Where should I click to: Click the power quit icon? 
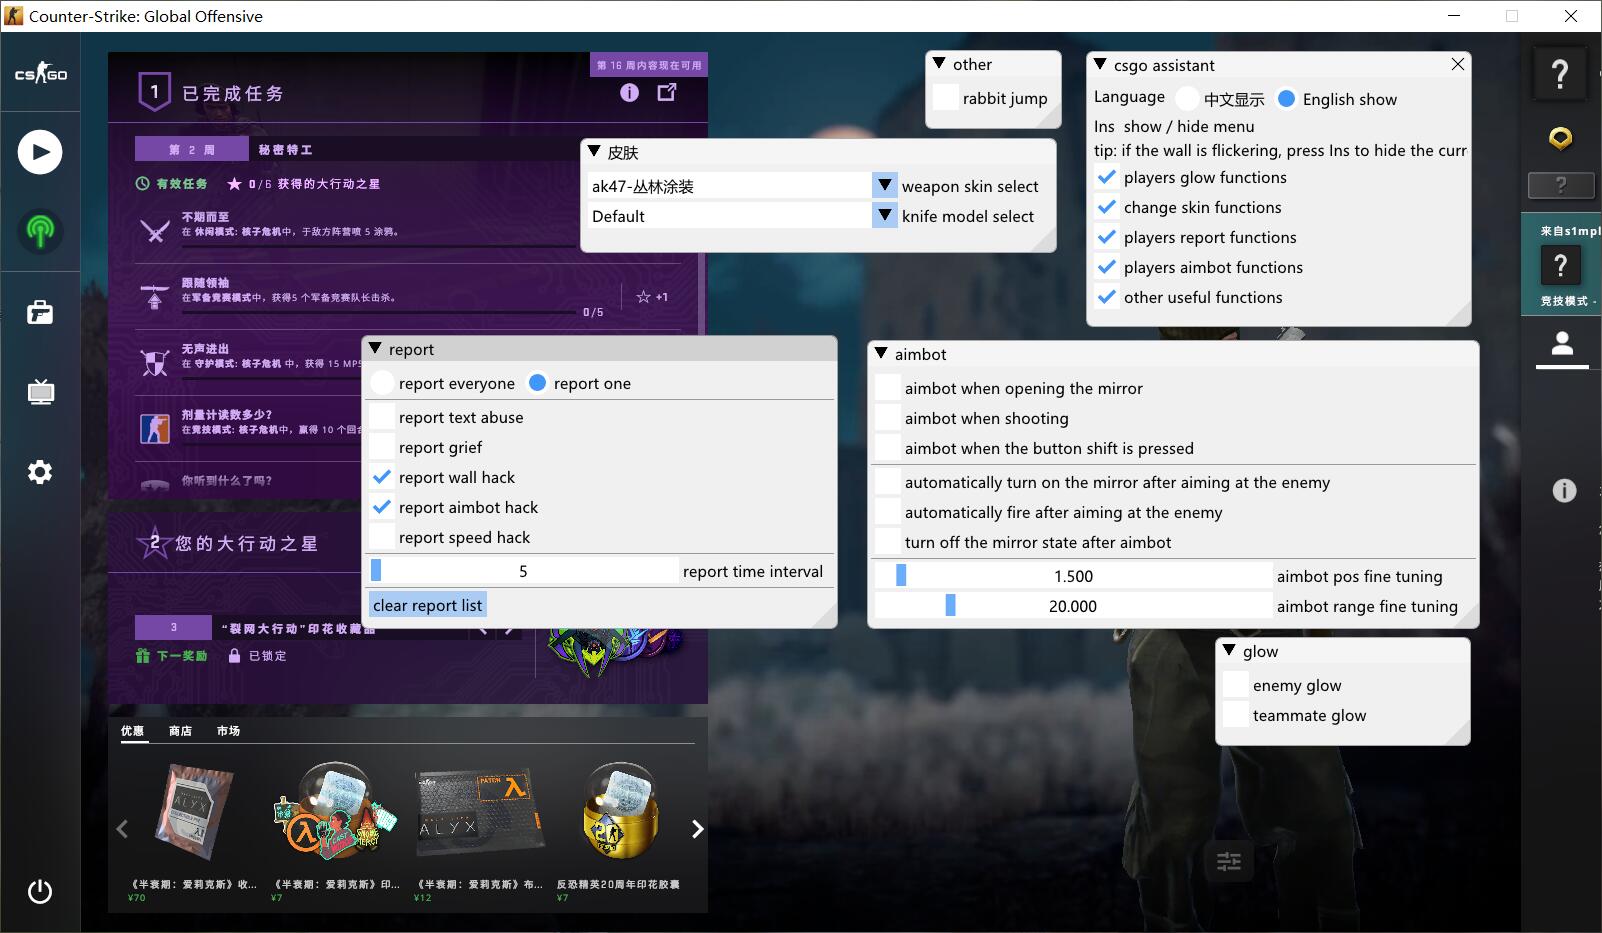[40, 891]
